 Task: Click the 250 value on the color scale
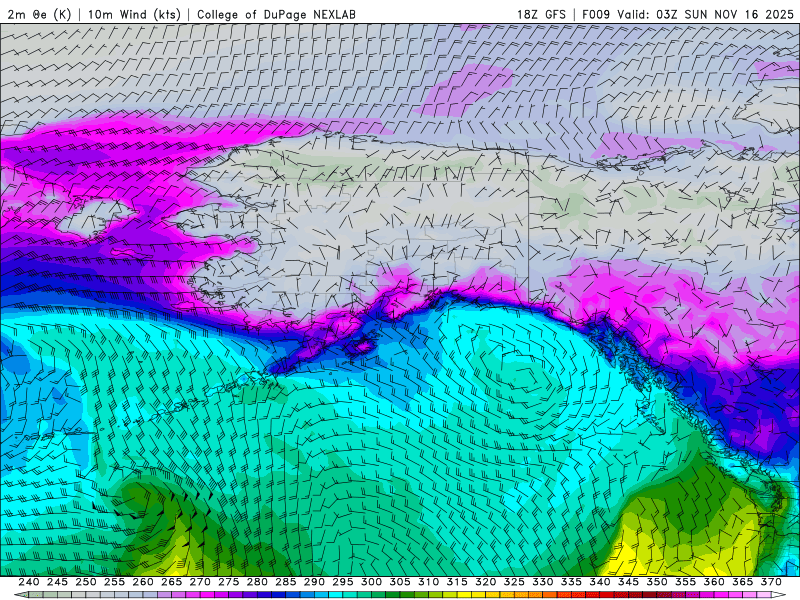click(86, 582)
